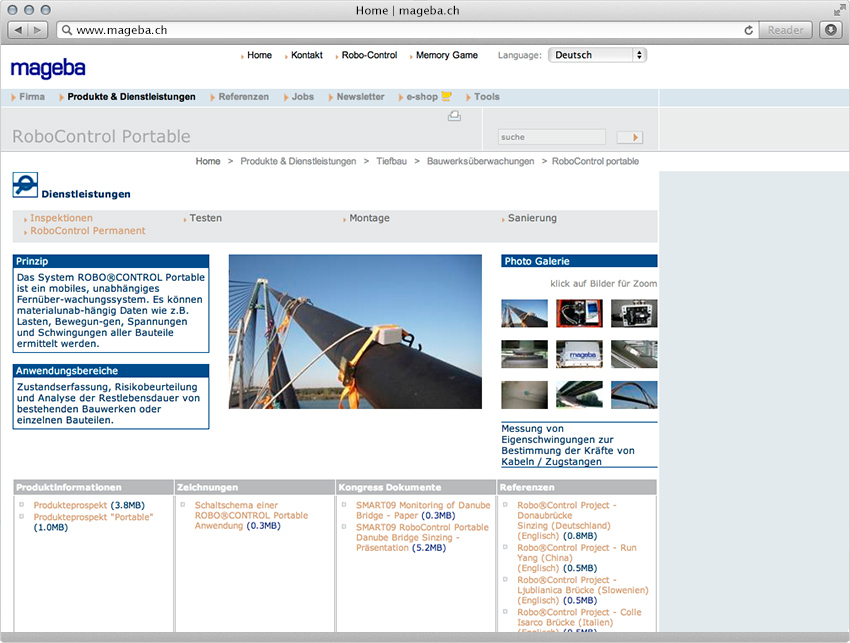Click the Safari back arrow button
Viewport: 850px width, 643px height.
[18, 30]
